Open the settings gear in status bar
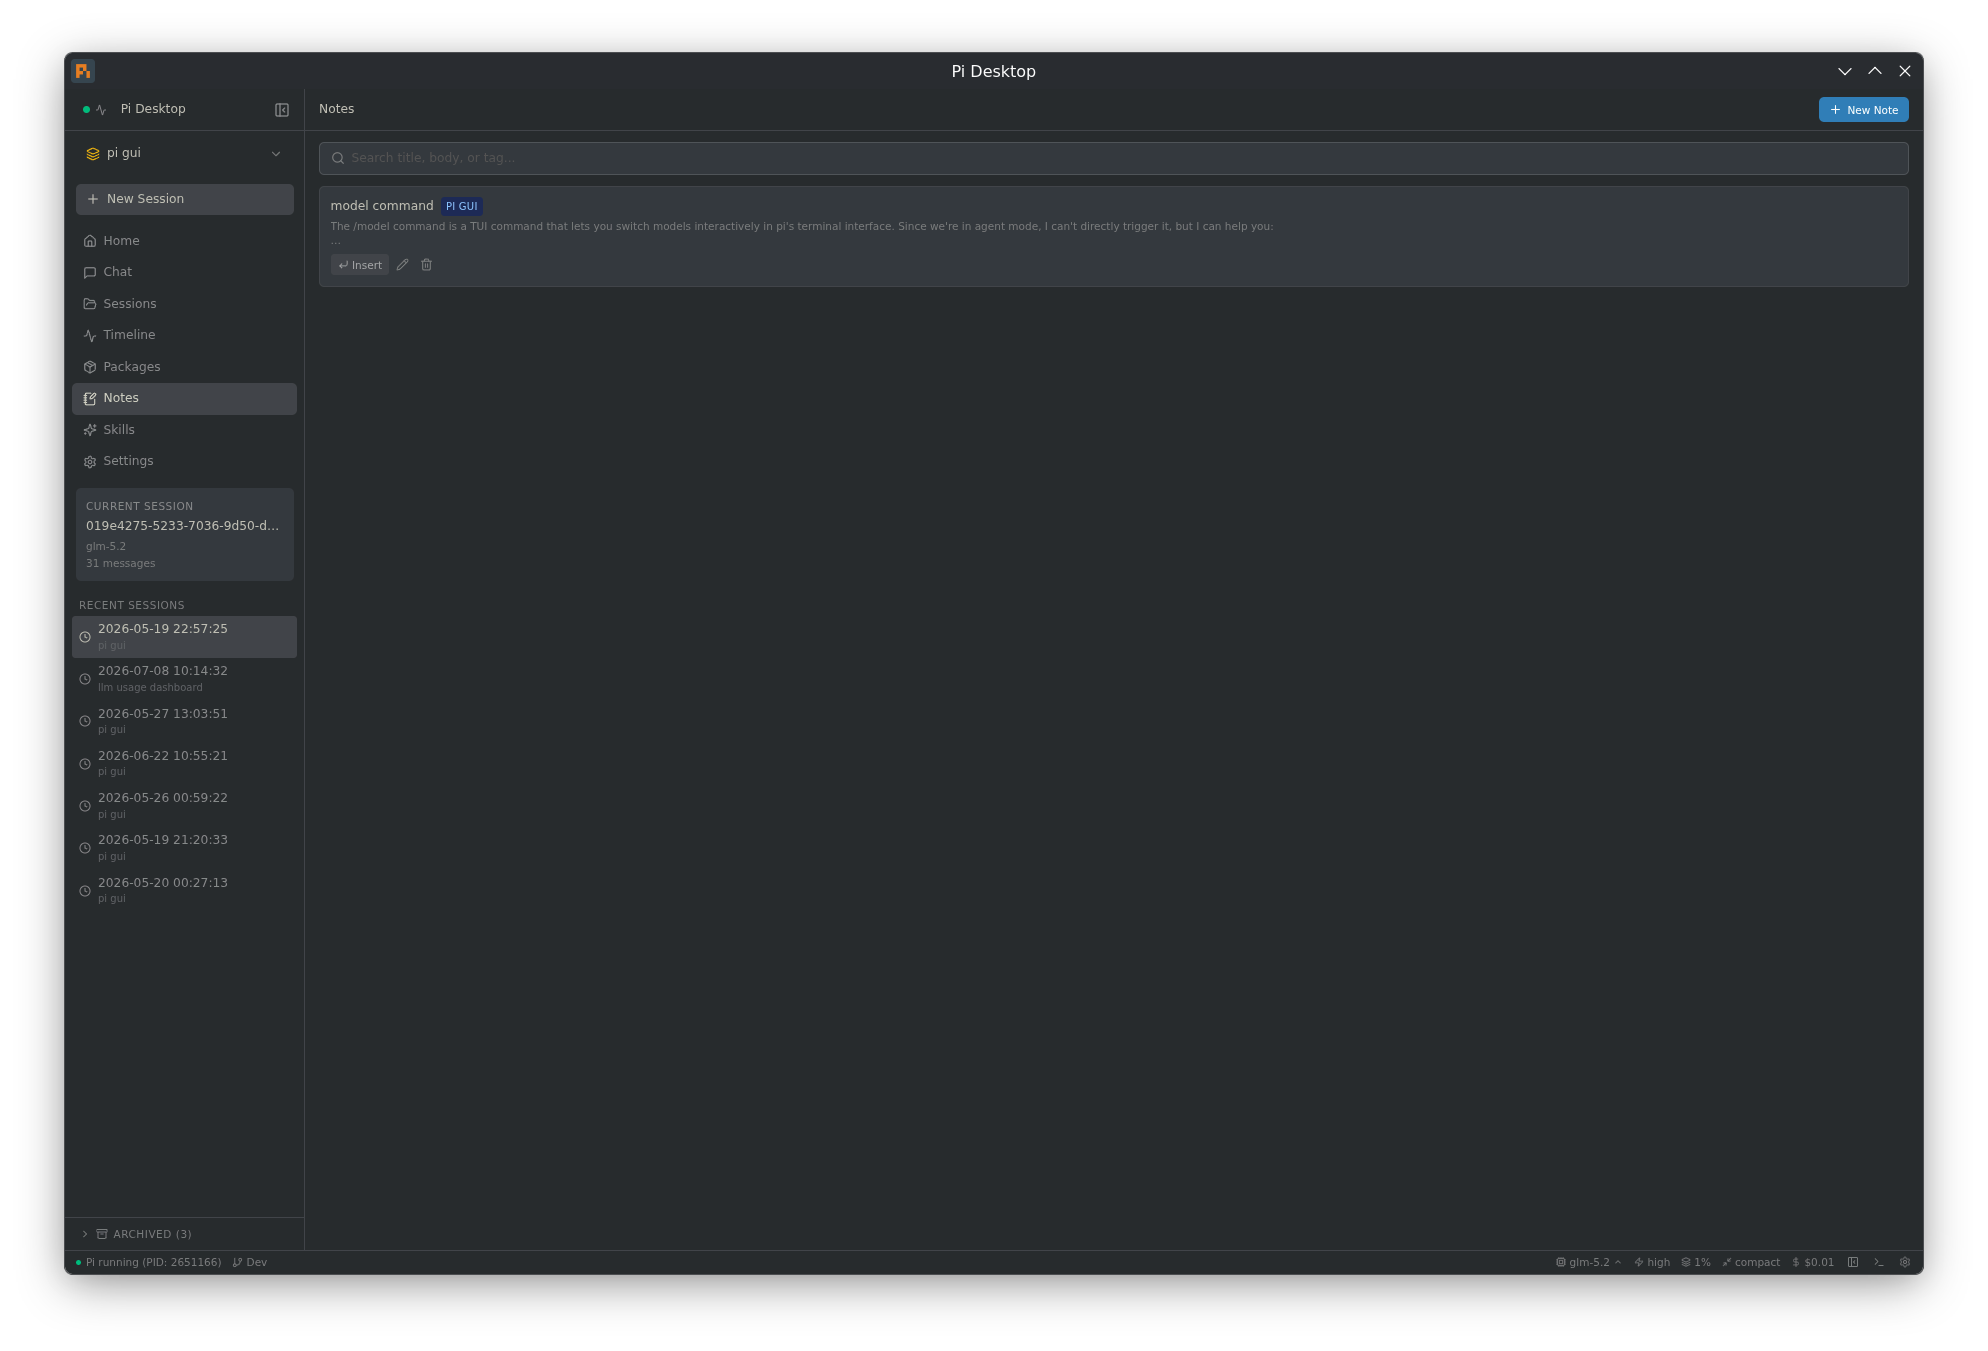The width and height of the screenshot is (1988, 1351). [x=1905, y=1262]
